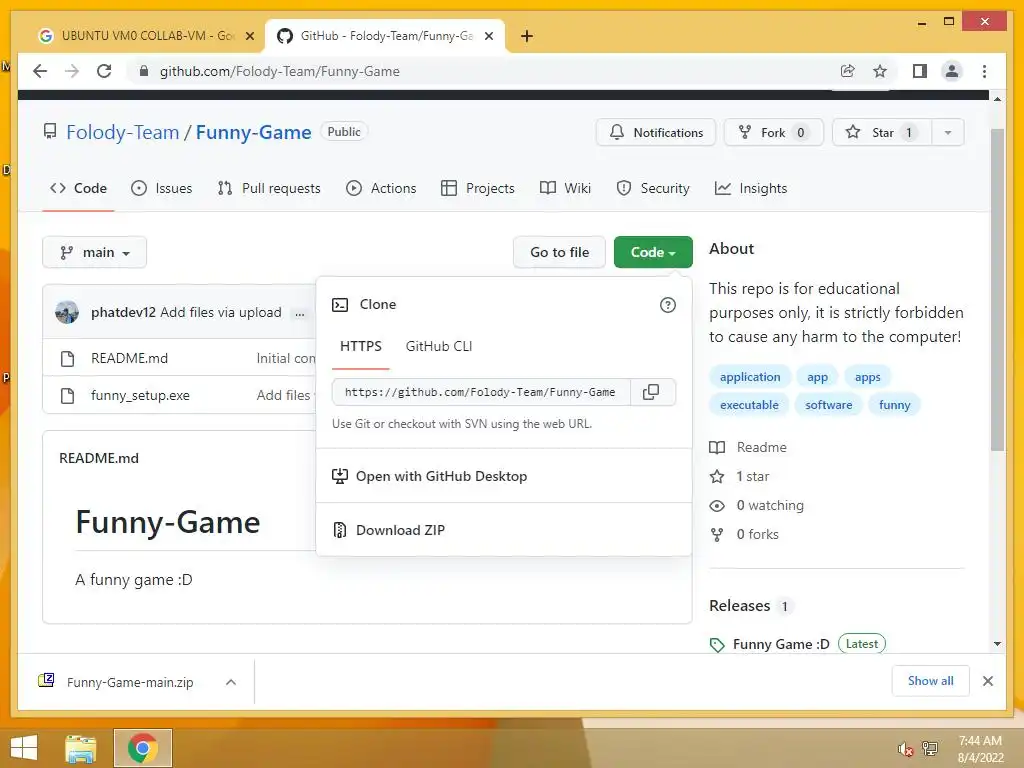Click the repository icon beside Folody-Team
The image size is (1024, 768).
tap(50, 132)
